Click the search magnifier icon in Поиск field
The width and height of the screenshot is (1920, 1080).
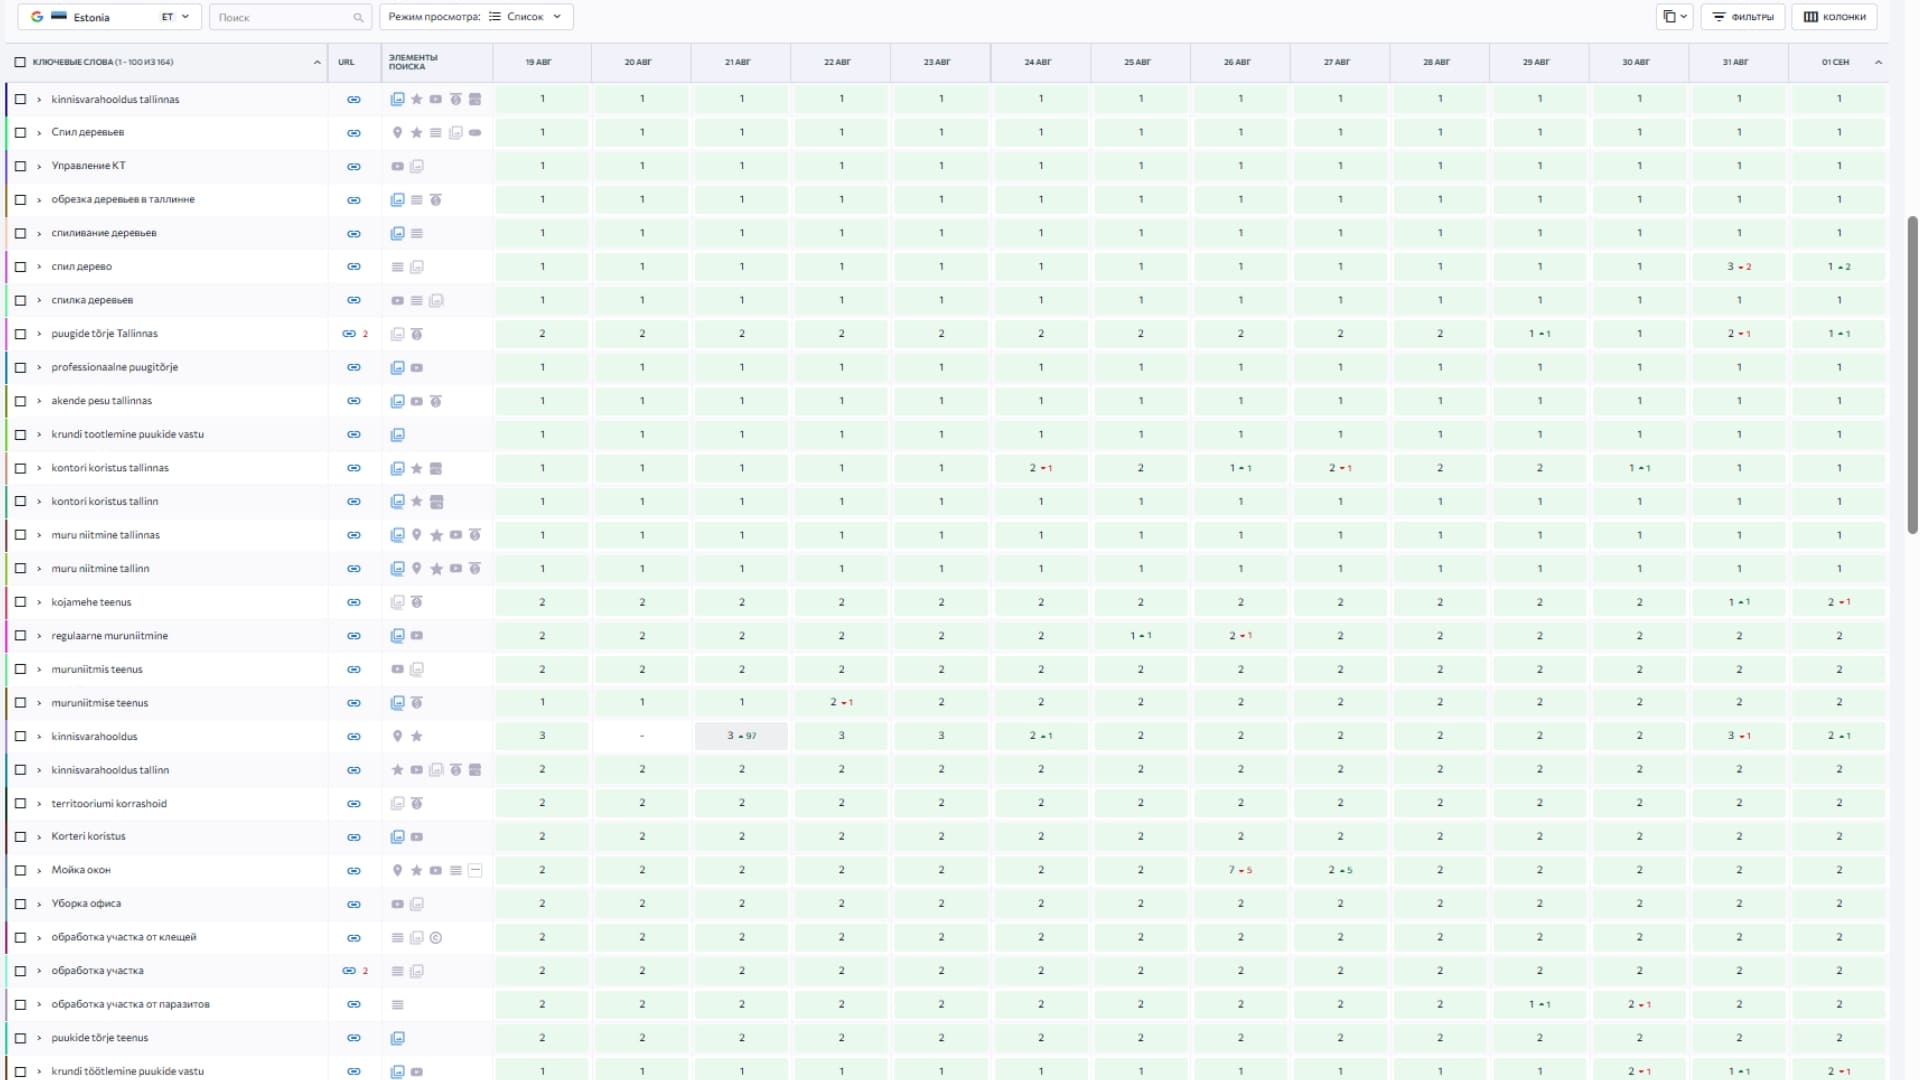[x=358, y=18]
